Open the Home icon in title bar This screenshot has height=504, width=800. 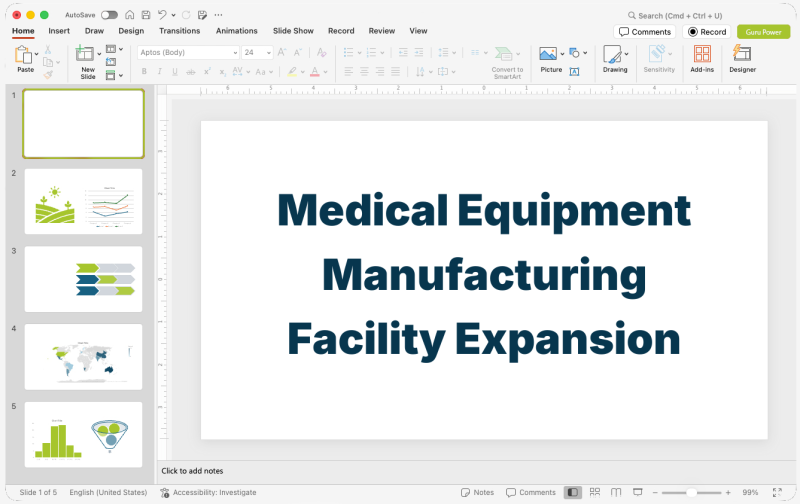click(130, 15)
